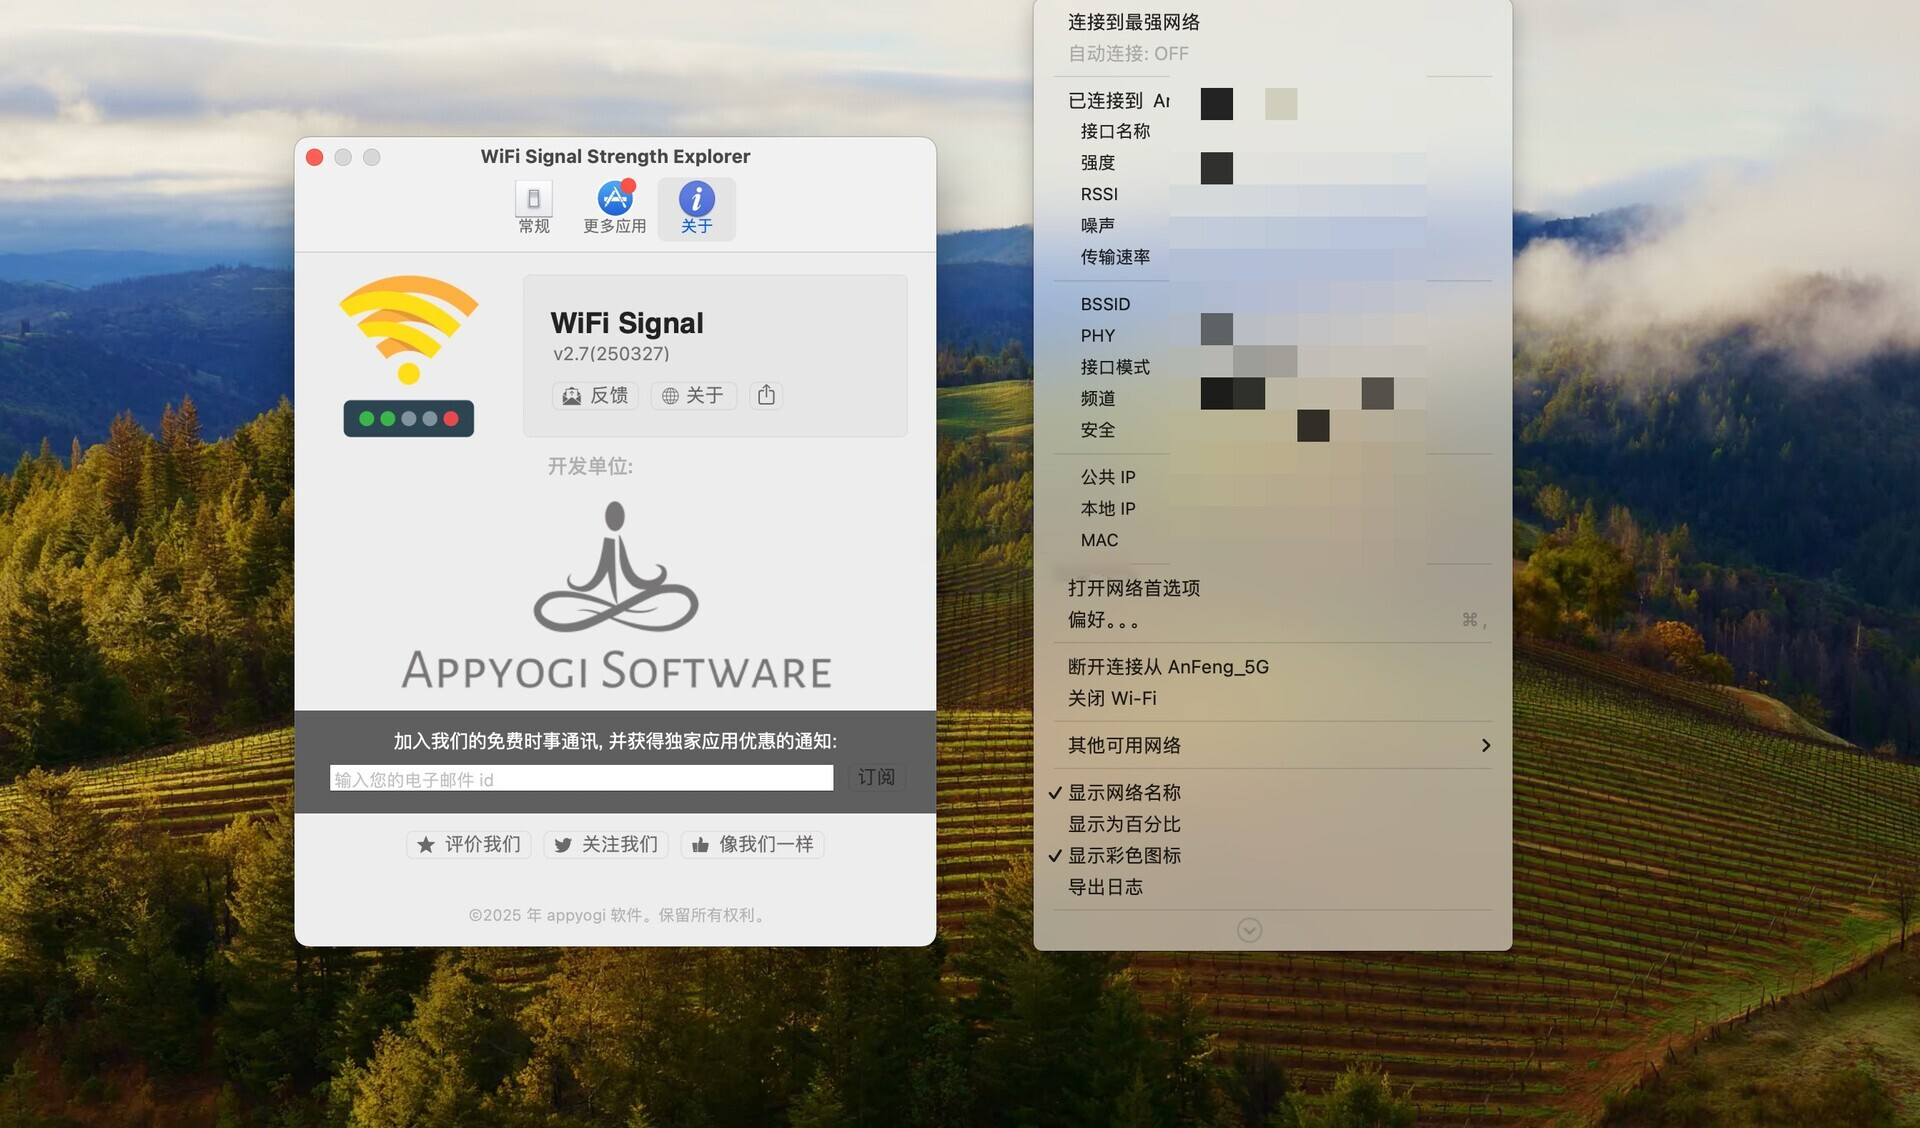Open the 常规 general tab
This screenshot has height=1128, width=1920.
(534, 209)
